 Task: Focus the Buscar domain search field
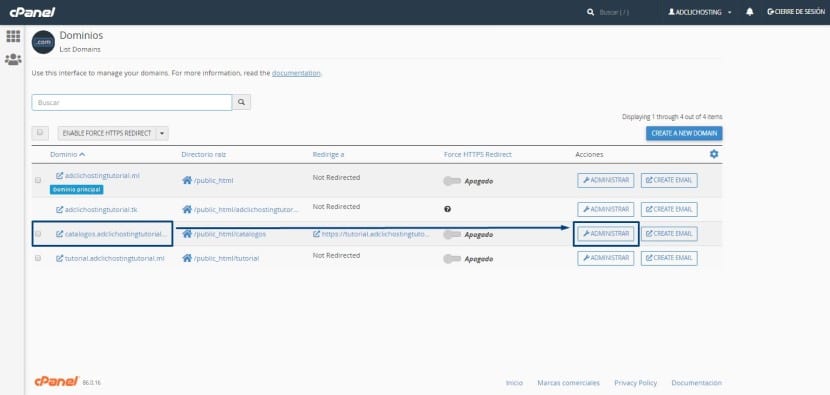point(132,102)
